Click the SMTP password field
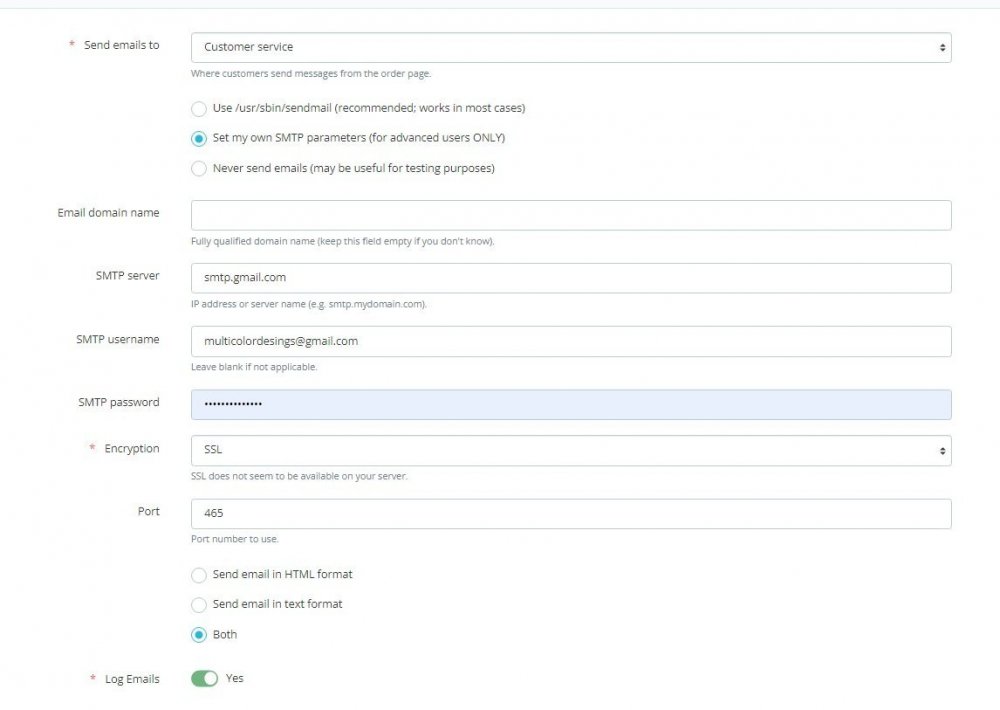This screenshot has height=710, width=1000. tap(570, 402)
